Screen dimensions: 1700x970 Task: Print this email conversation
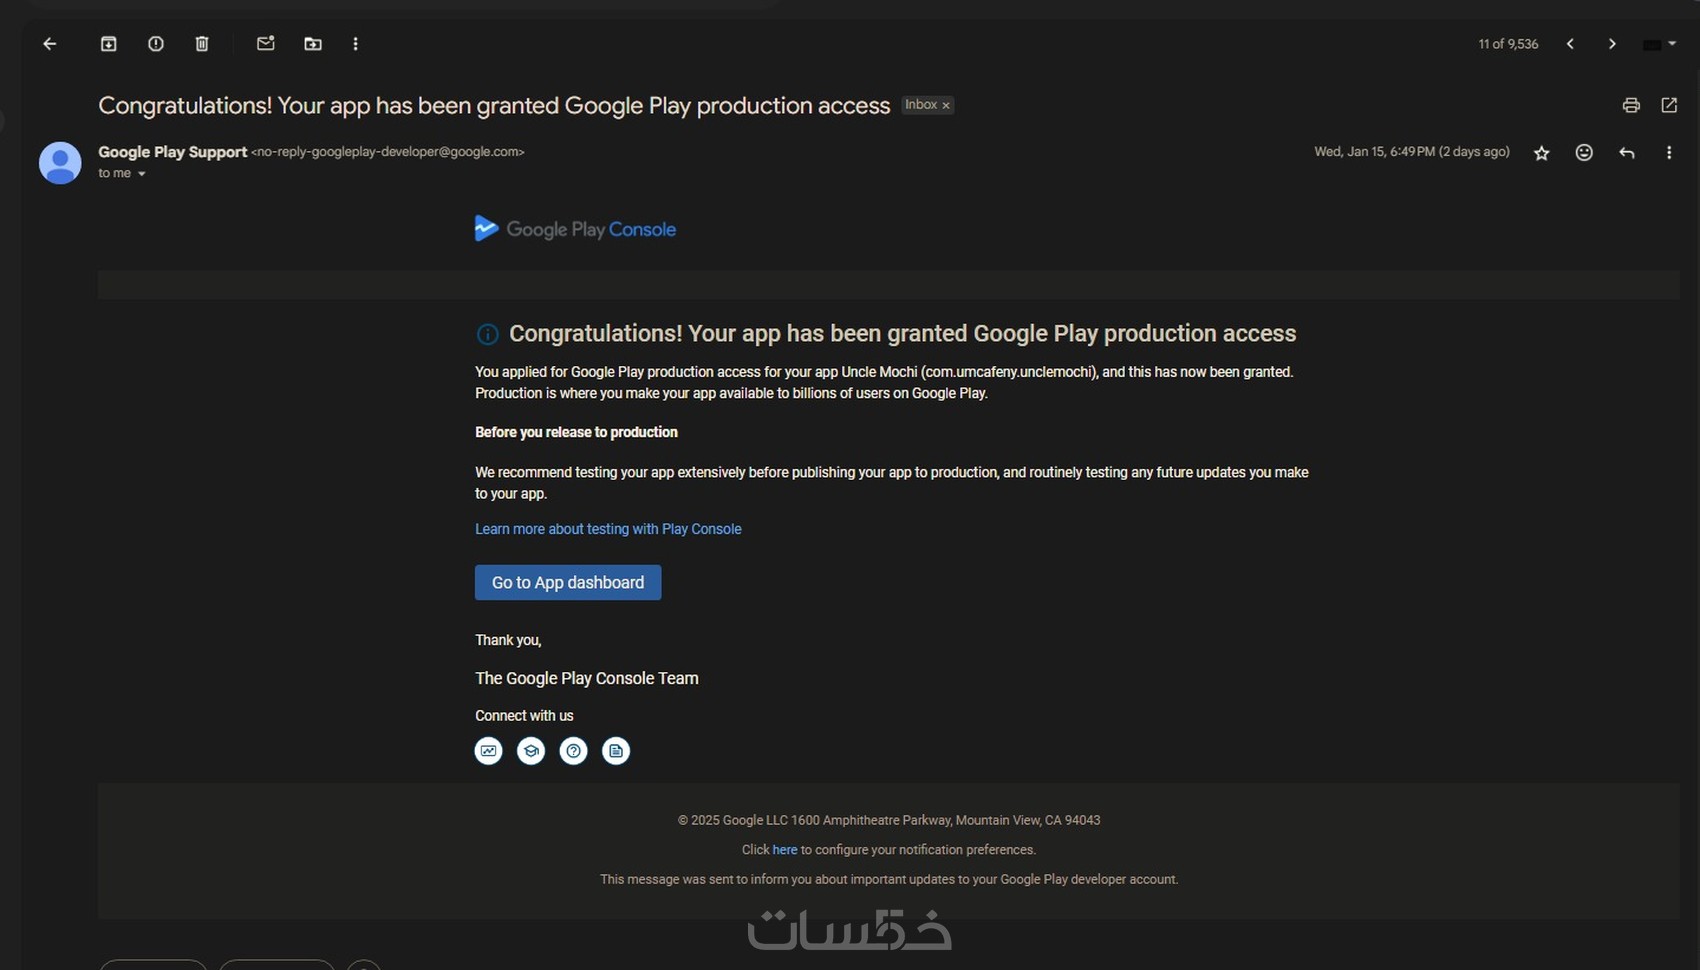pyautogui.click(x=1631, y=105)
